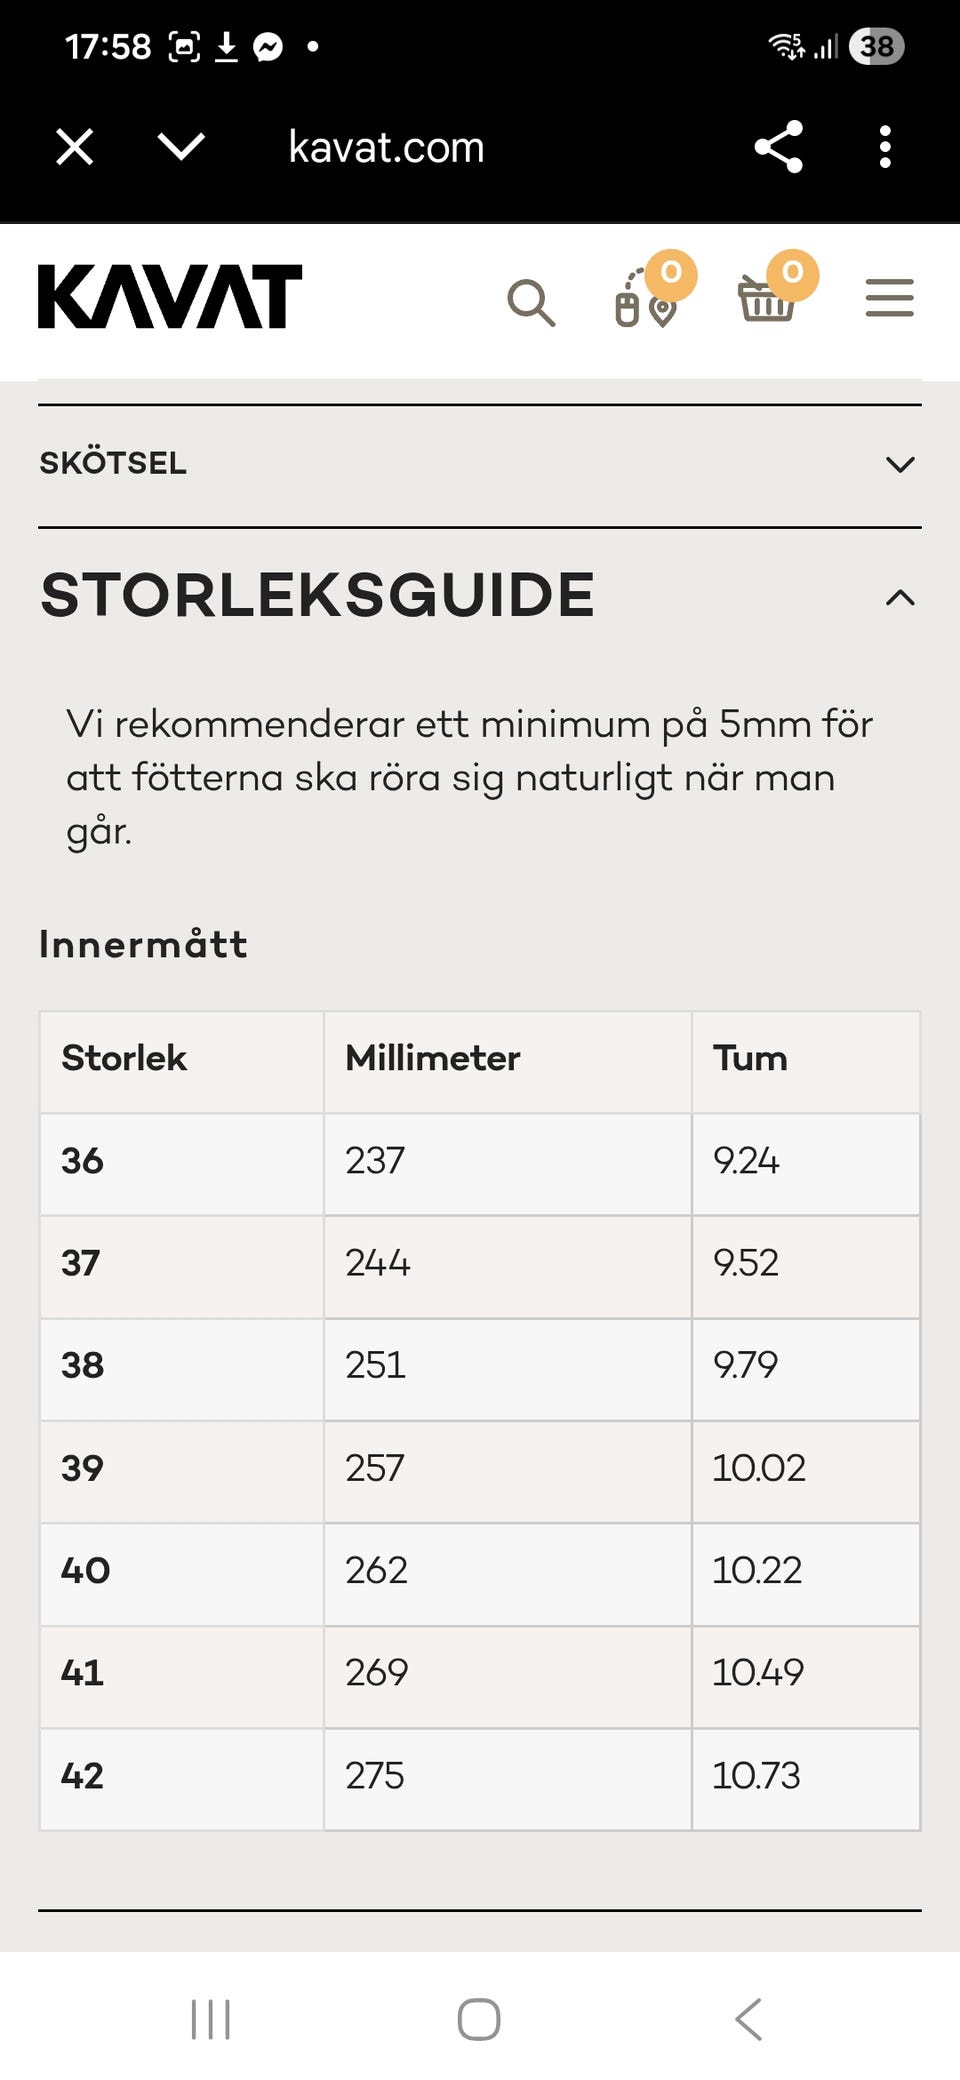Expand the browser down-chevron menu

coord(182,147)
